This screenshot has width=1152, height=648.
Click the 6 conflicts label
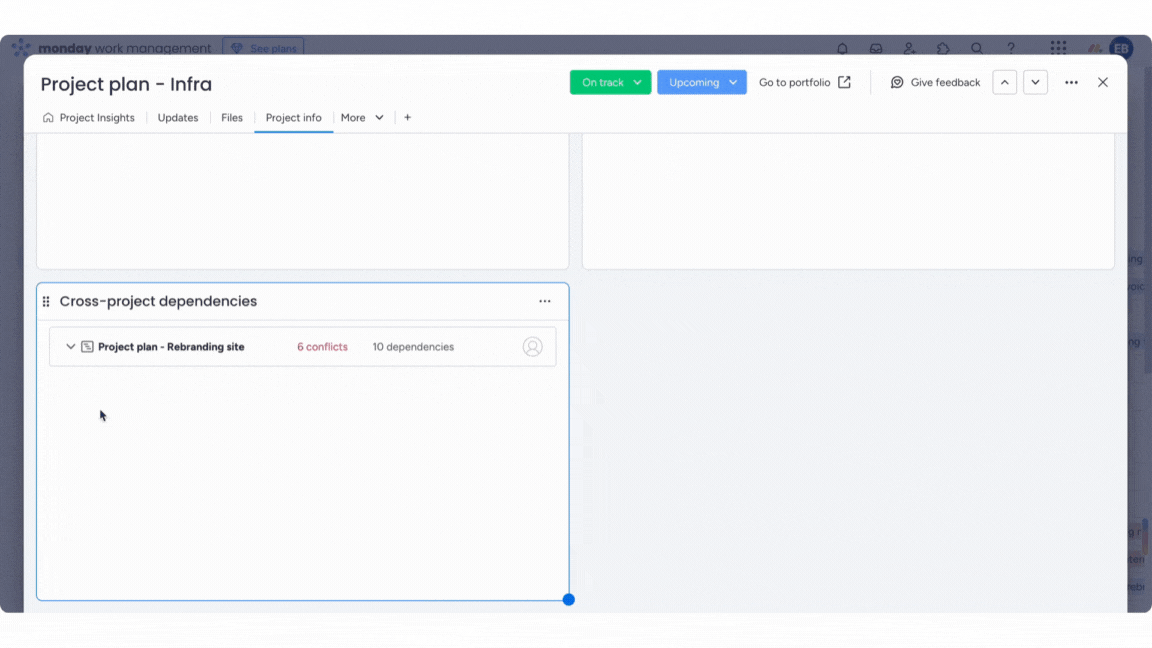(323, 347)
